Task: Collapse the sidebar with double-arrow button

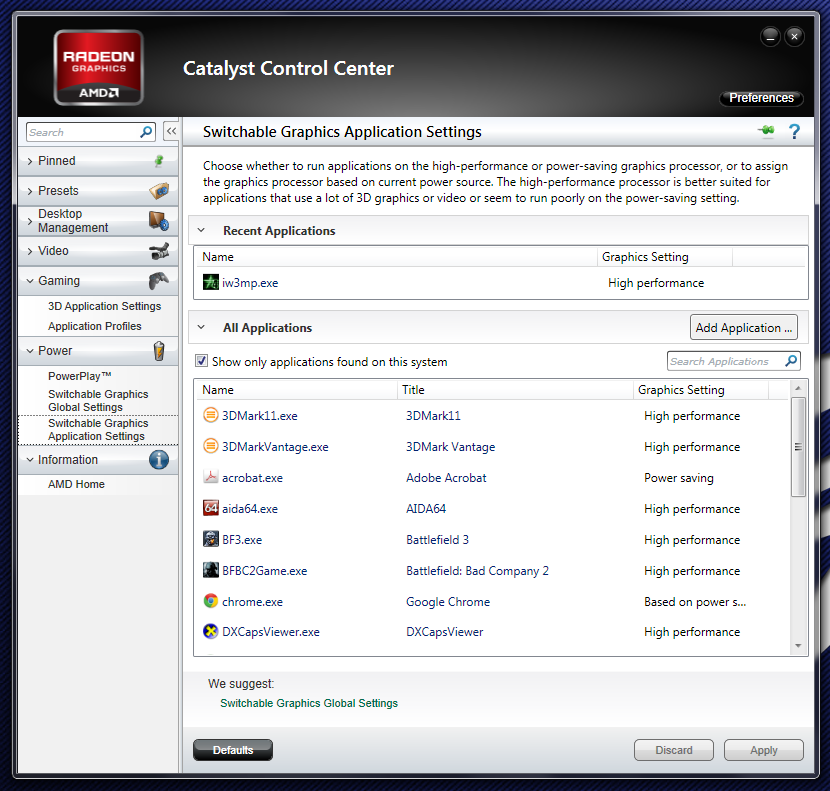Action: pos(171,131)
